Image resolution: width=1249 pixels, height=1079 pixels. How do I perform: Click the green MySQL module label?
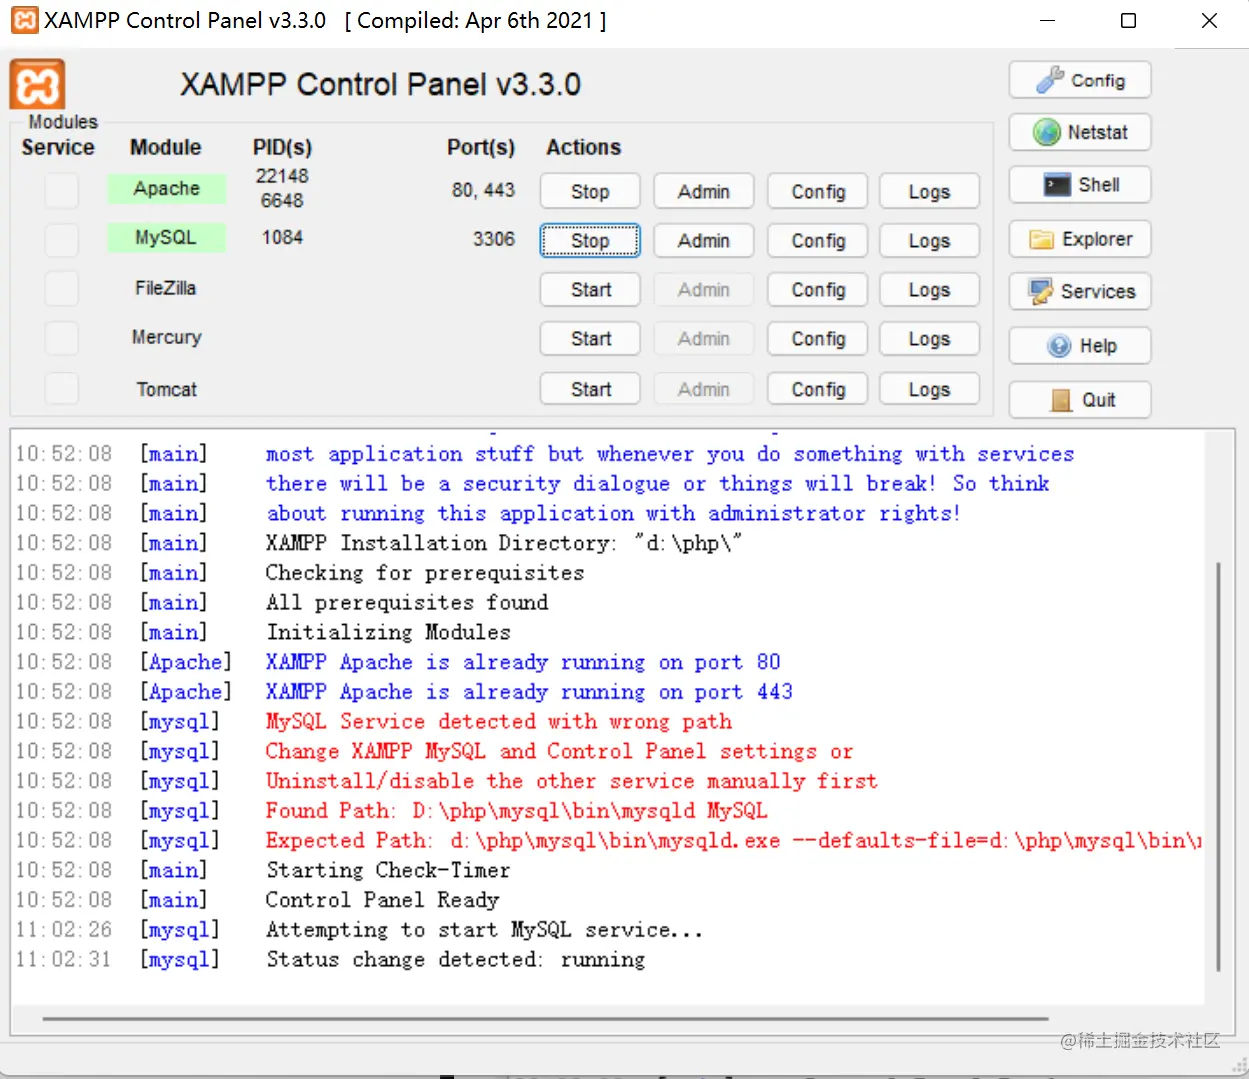167,238
